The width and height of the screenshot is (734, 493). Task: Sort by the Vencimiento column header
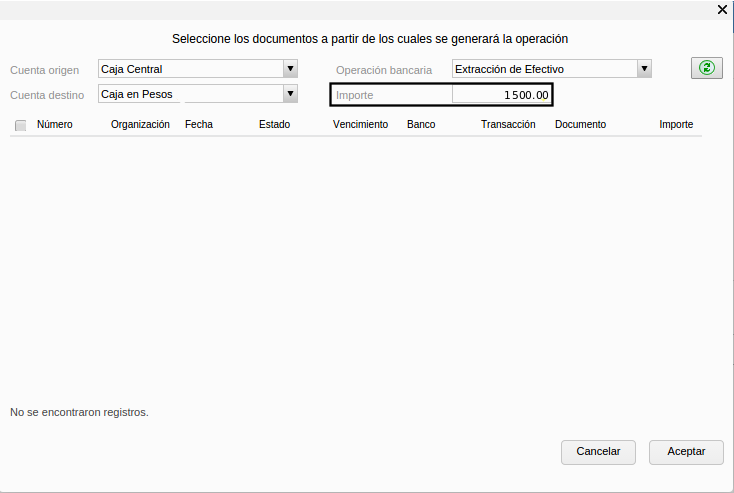pyautogui.click(x=360, y=125)
